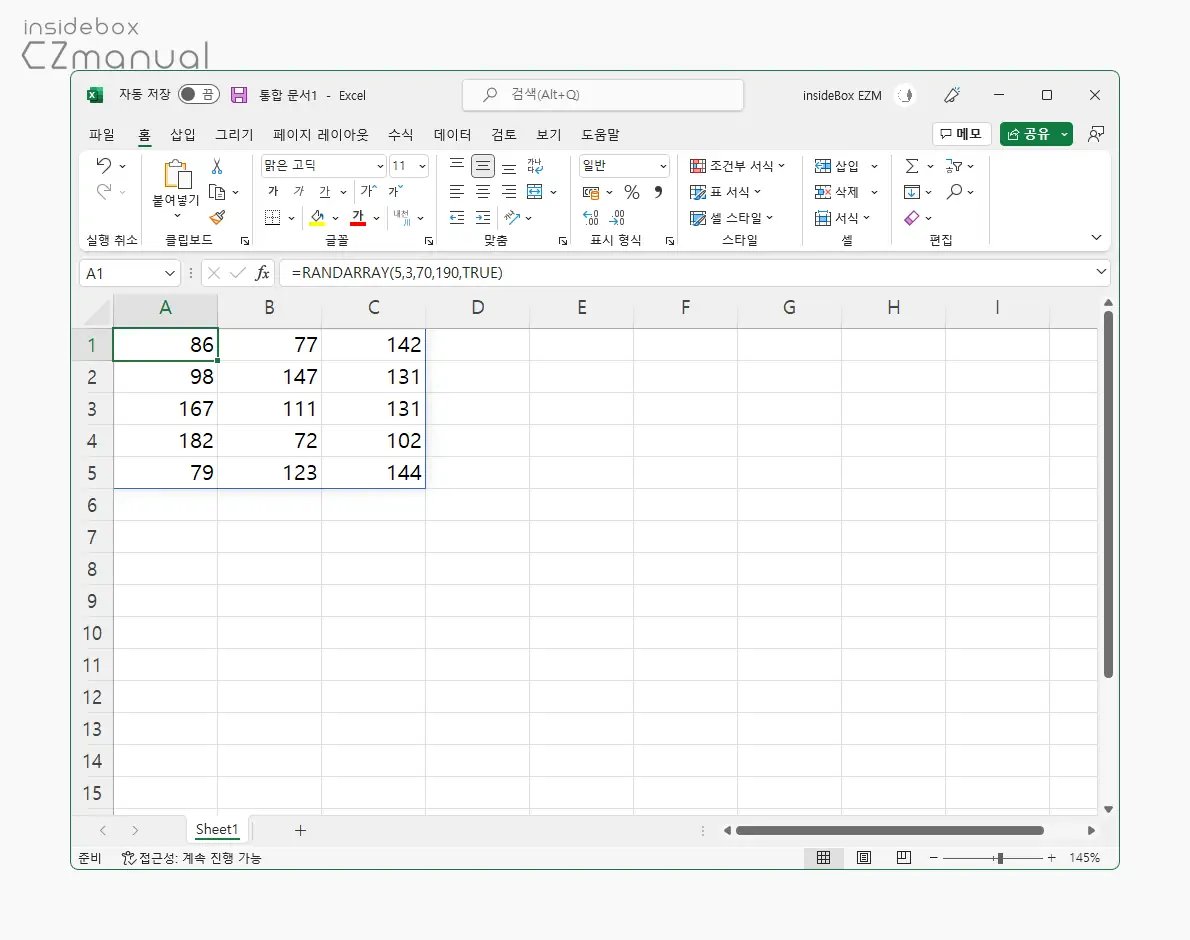Toggle middle vertical alignment
This screenshot has height=940, width=1190.
(483, 166)
